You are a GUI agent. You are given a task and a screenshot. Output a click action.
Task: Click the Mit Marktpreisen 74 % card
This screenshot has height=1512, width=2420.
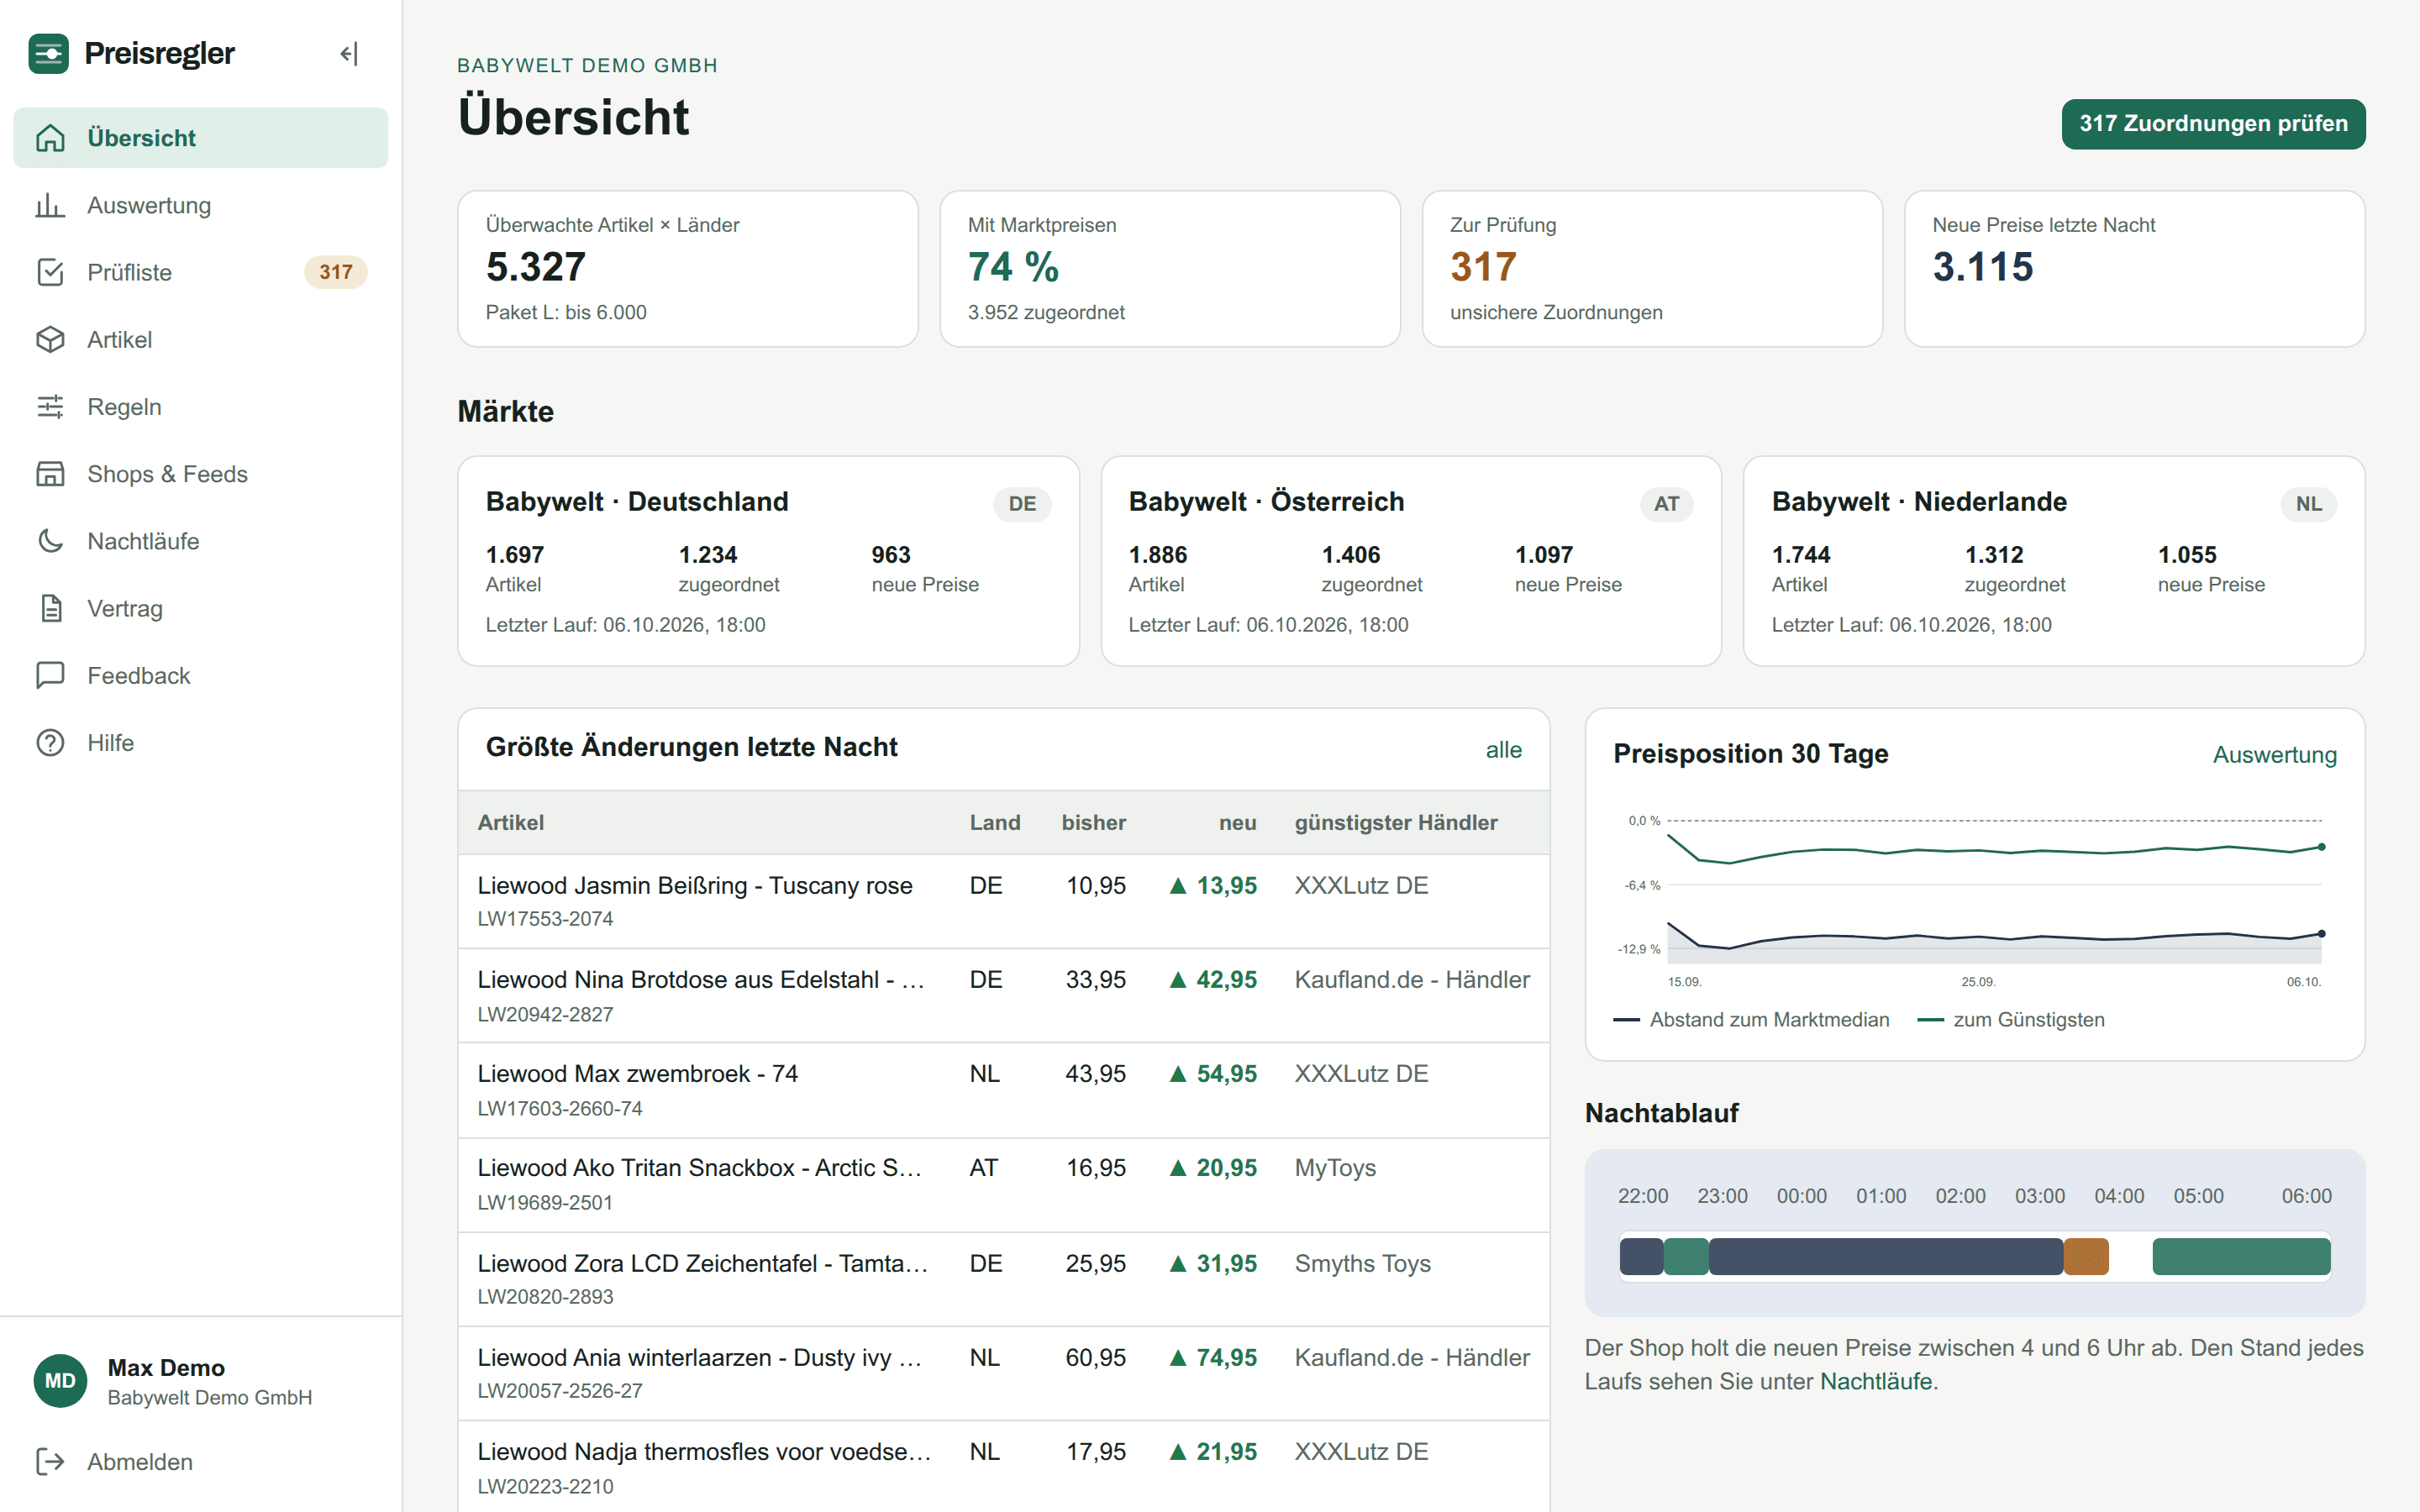tap(1170, 269)
